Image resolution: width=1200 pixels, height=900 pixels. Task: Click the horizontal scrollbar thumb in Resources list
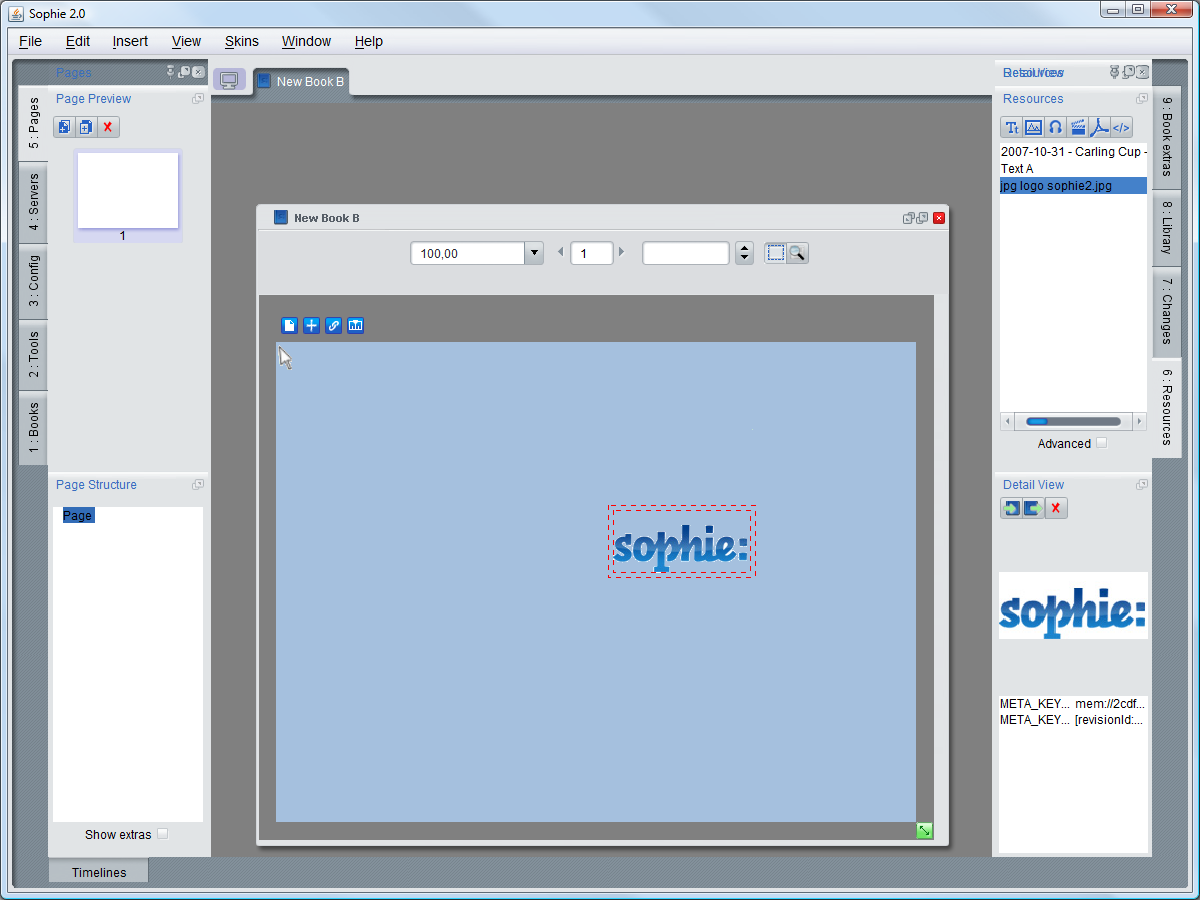click(x=1037, y=421)
